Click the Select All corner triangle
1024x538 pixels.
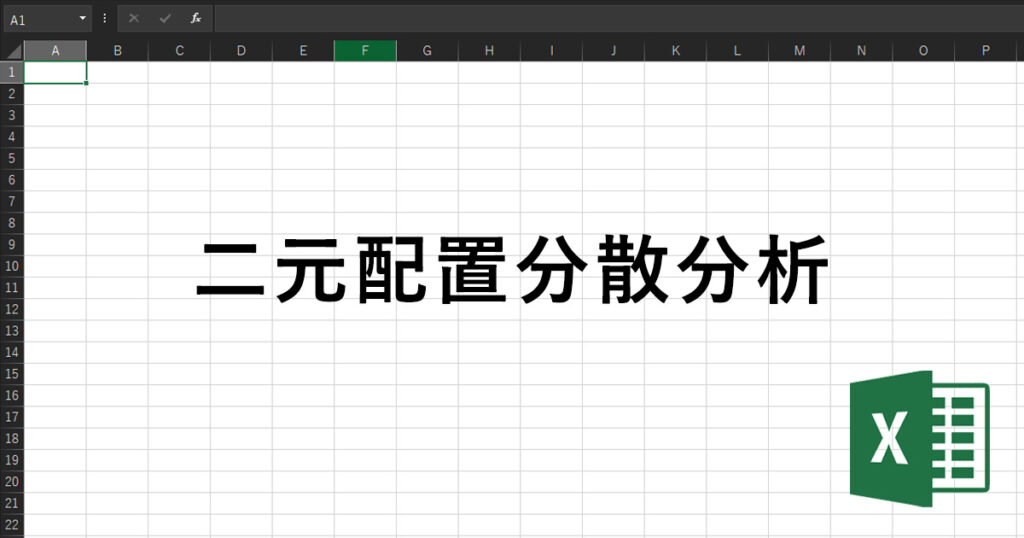[x=12, y=51]
